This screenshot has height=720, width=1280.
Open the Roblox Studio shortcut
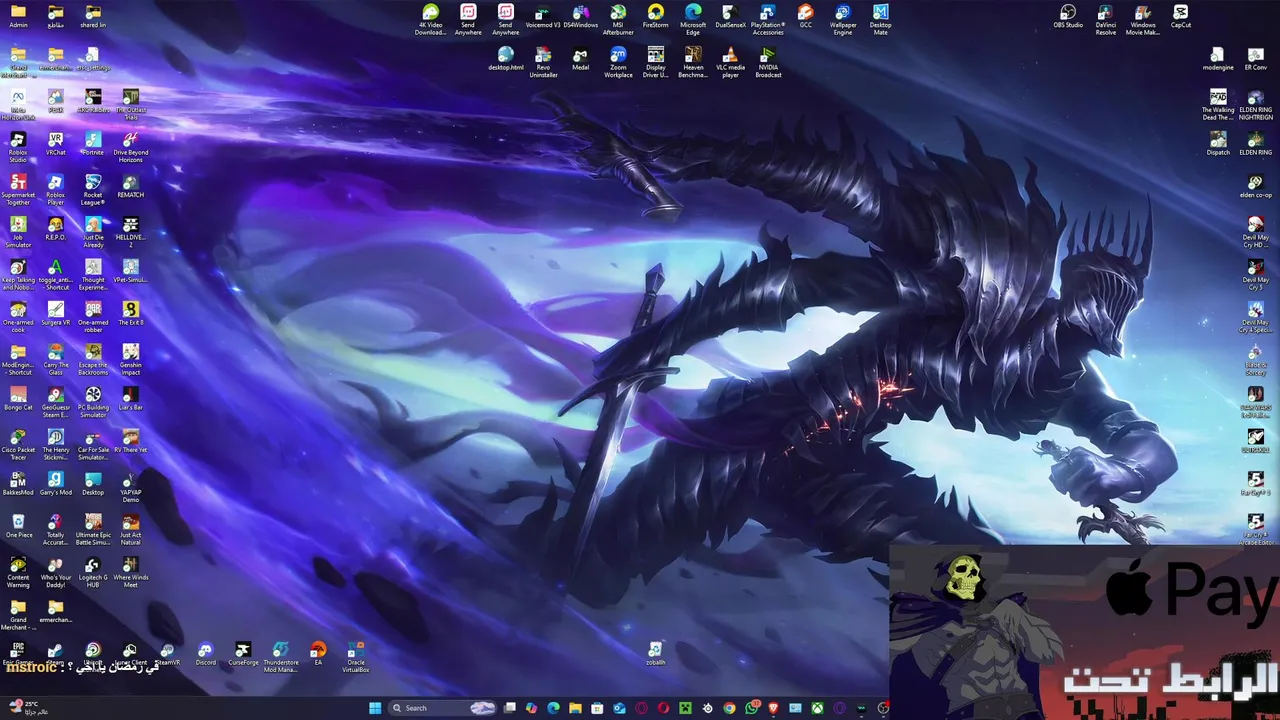(x=18, y=148)
